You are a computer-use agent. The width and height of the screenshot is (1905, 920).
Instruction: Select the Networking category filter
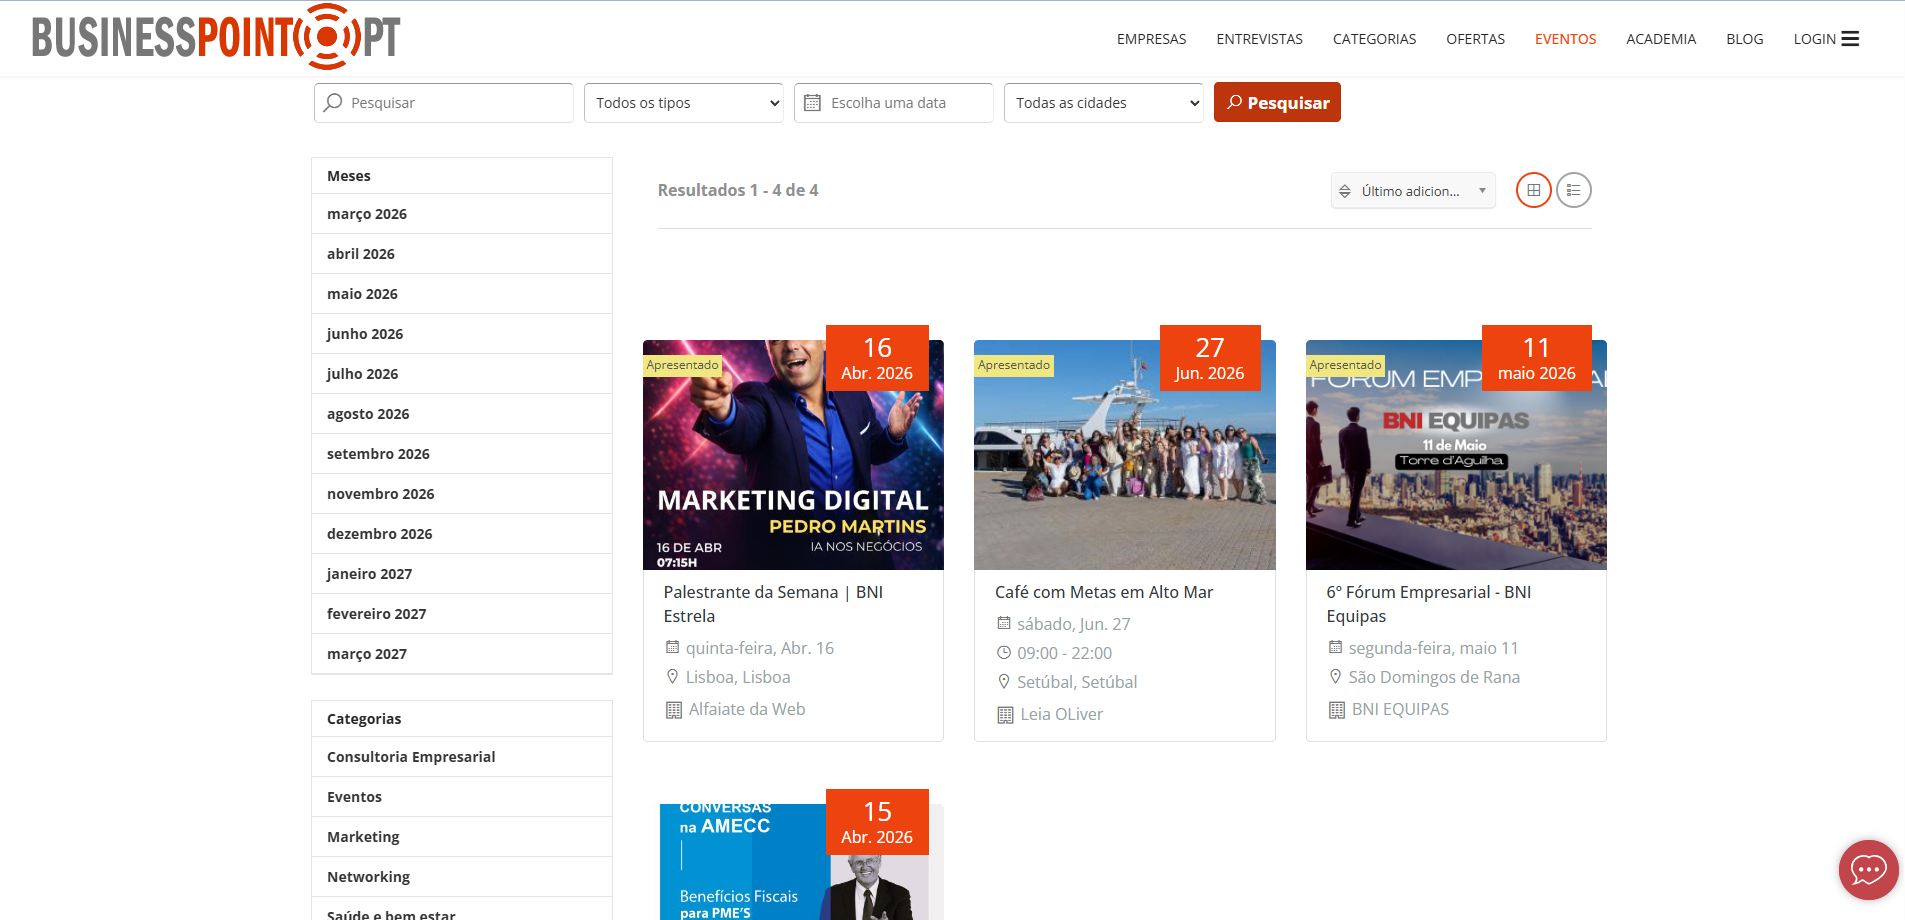coord(368,877)
